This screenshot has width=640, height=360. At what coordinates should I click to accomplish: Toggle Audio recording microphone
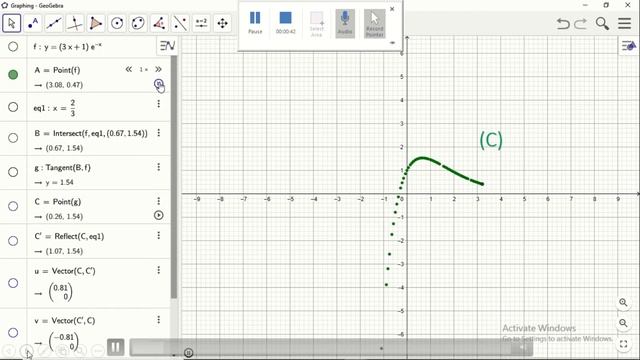345,23
